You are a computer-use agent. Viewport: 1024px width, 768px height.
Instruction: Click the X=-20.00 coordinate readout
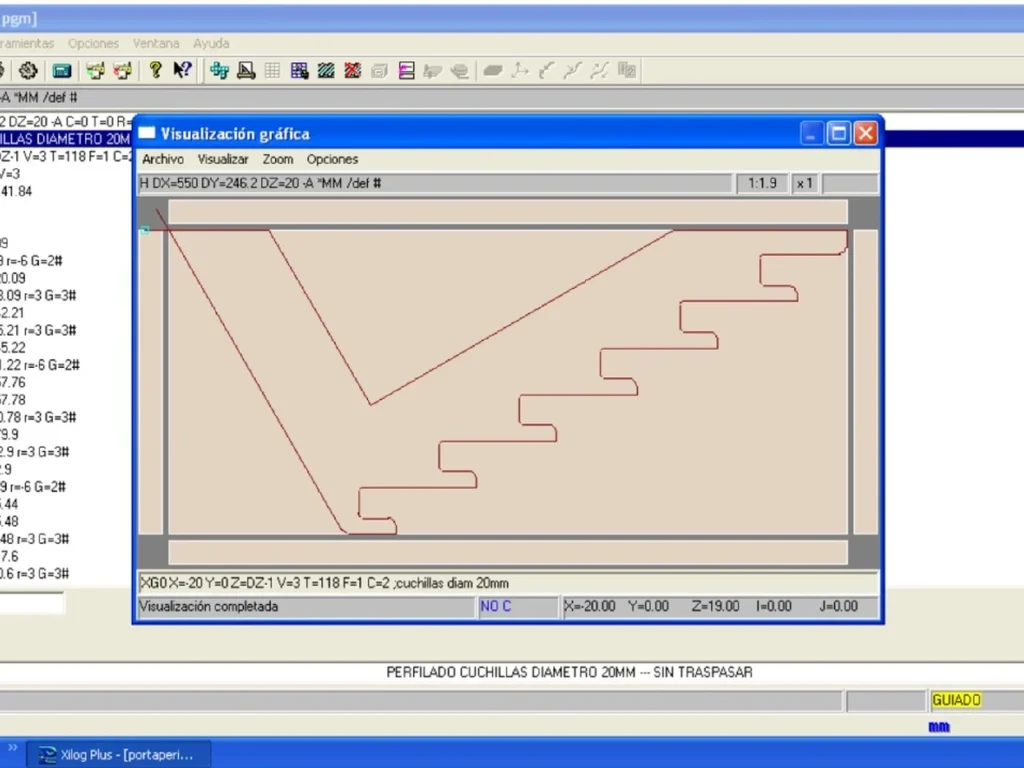click(x=590, y=607)
